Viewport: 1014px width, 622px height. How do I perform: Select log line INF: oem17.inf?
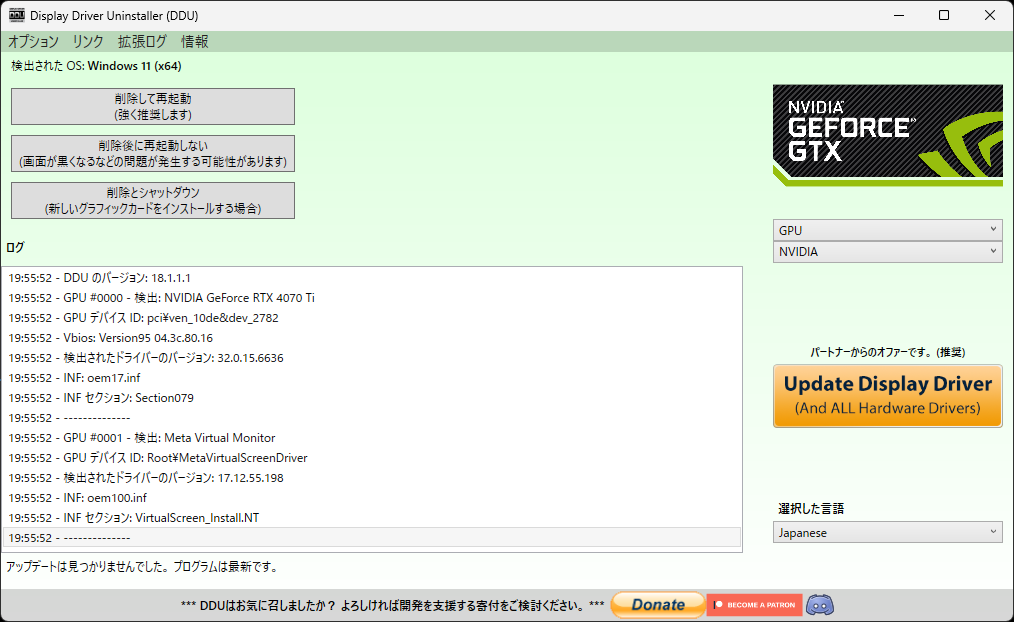(372, 378)
